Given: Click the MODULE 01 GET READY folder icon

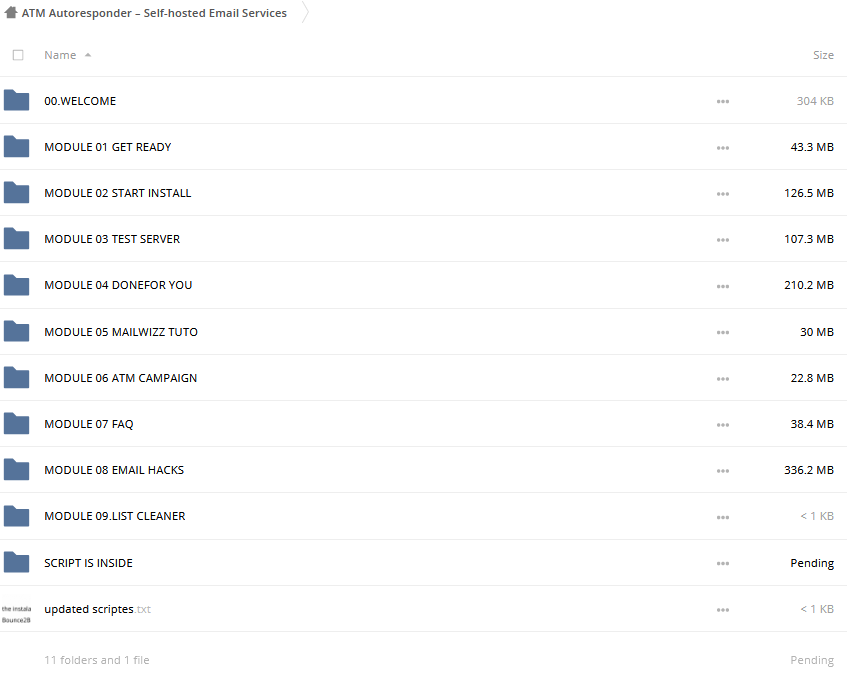Looking at the screenshot, I should point(16,147).
